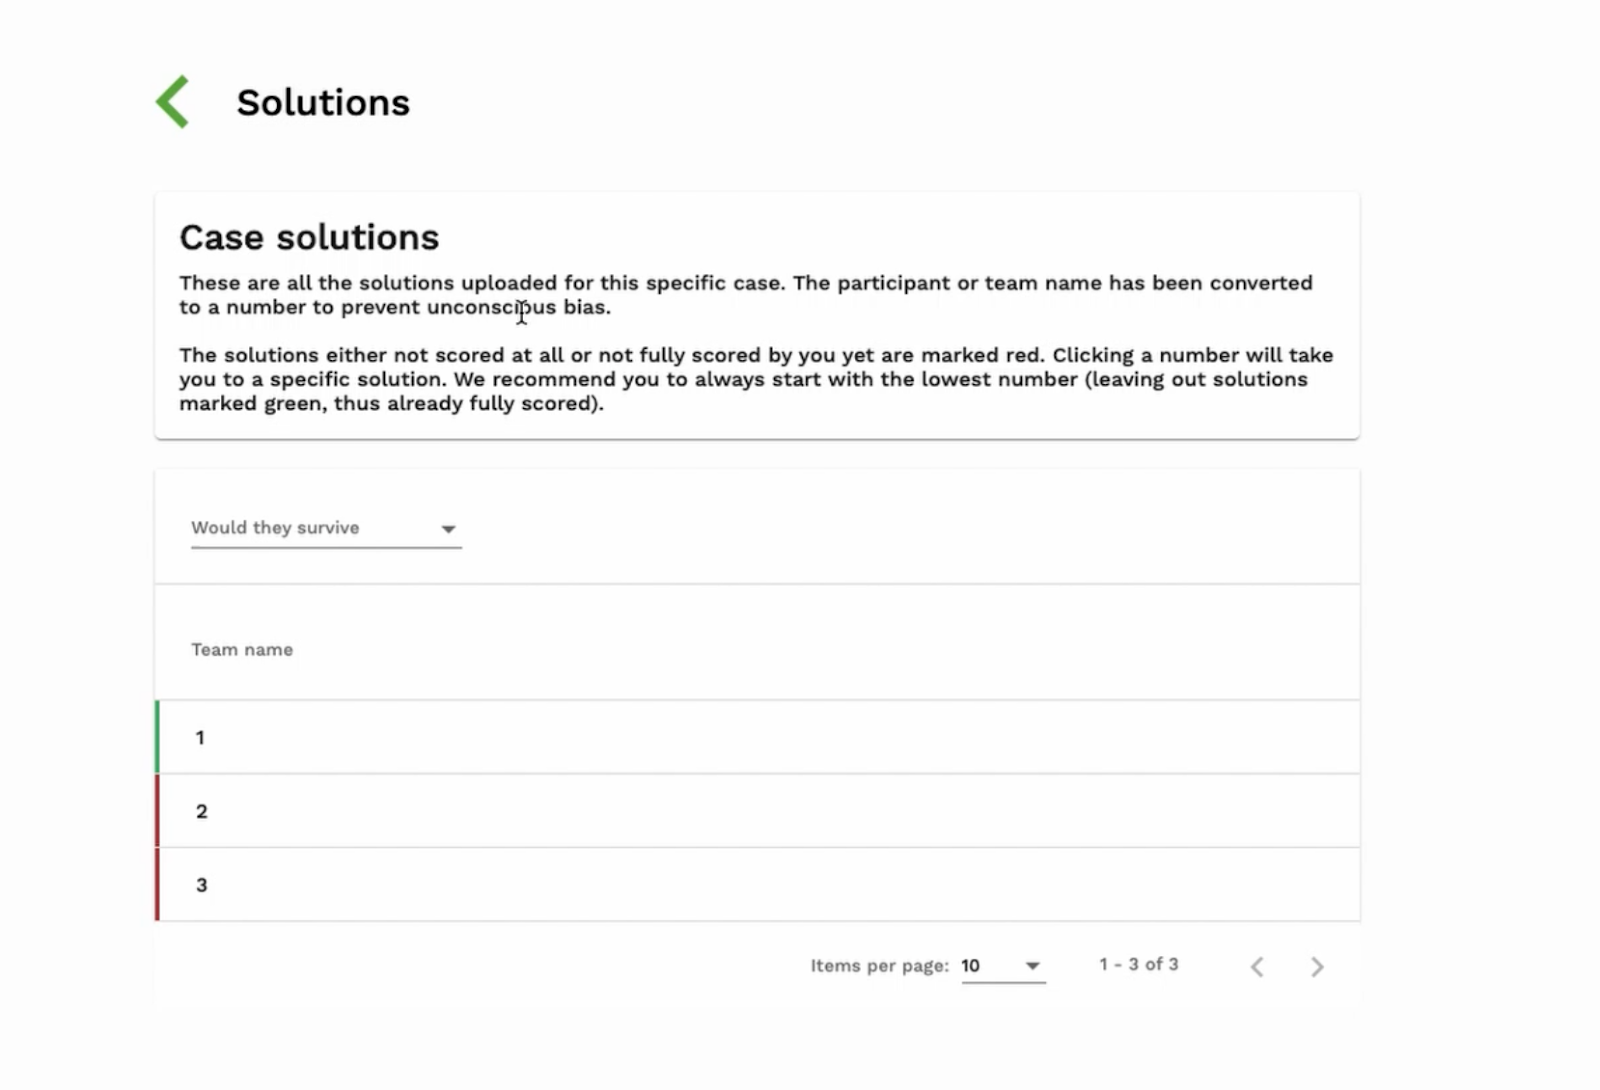Image resolution: width=1600 pixels, height=1090 pixels.
Task: Click the "Items per page:" label
Action: 879,966
